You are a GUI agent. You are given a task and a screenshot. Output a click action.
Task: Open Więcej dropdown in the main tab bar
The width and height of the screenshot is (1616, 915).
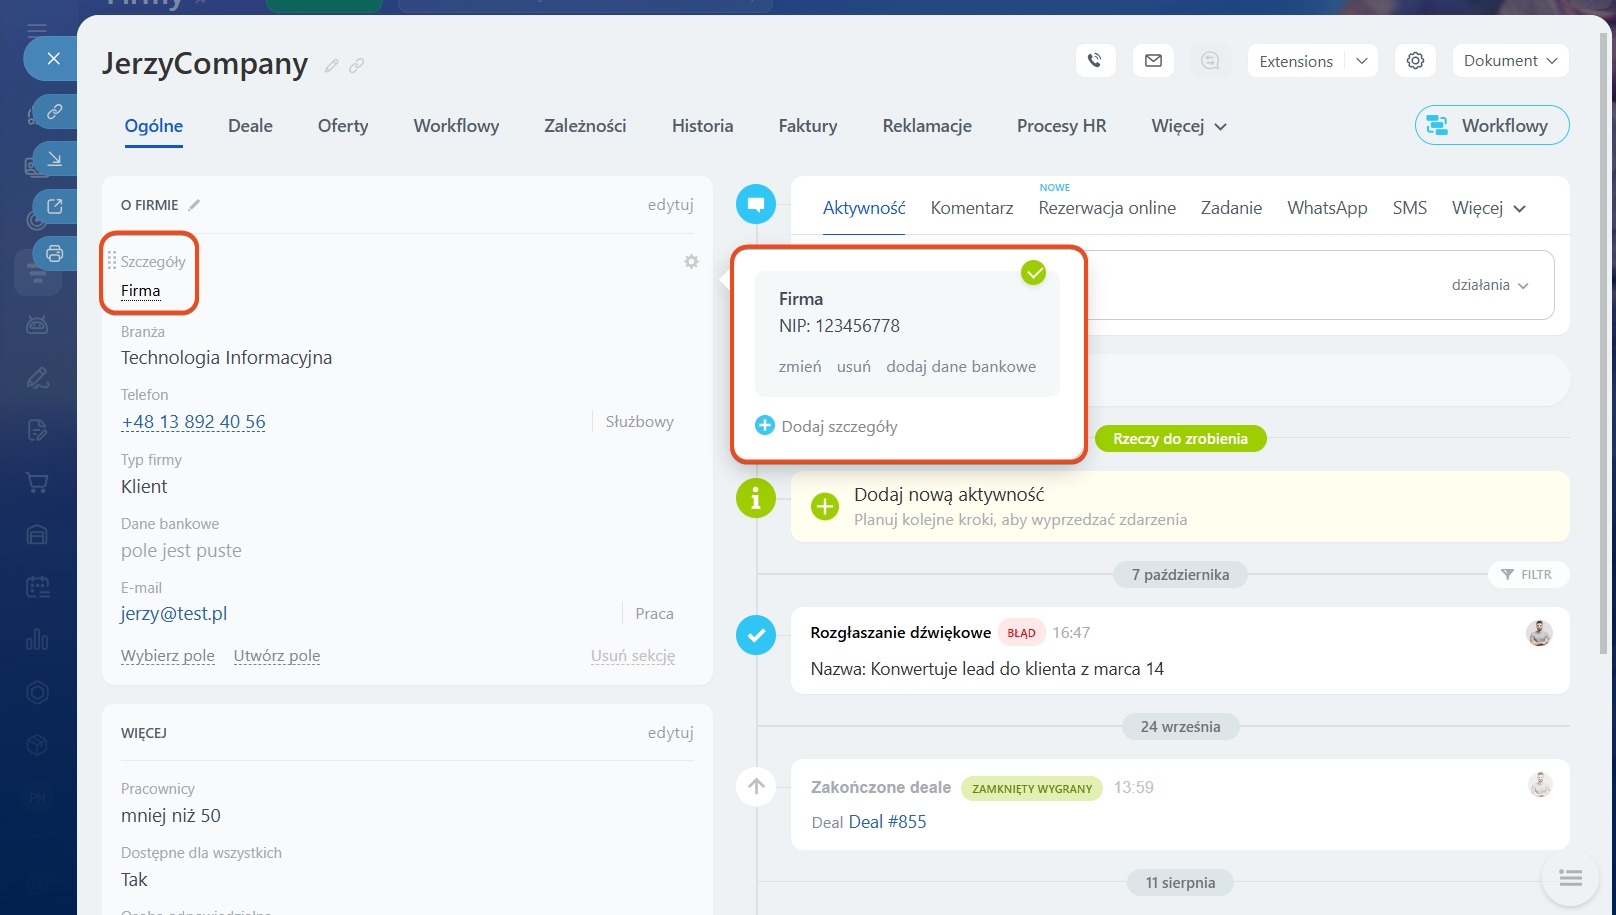coord(1188,126)
